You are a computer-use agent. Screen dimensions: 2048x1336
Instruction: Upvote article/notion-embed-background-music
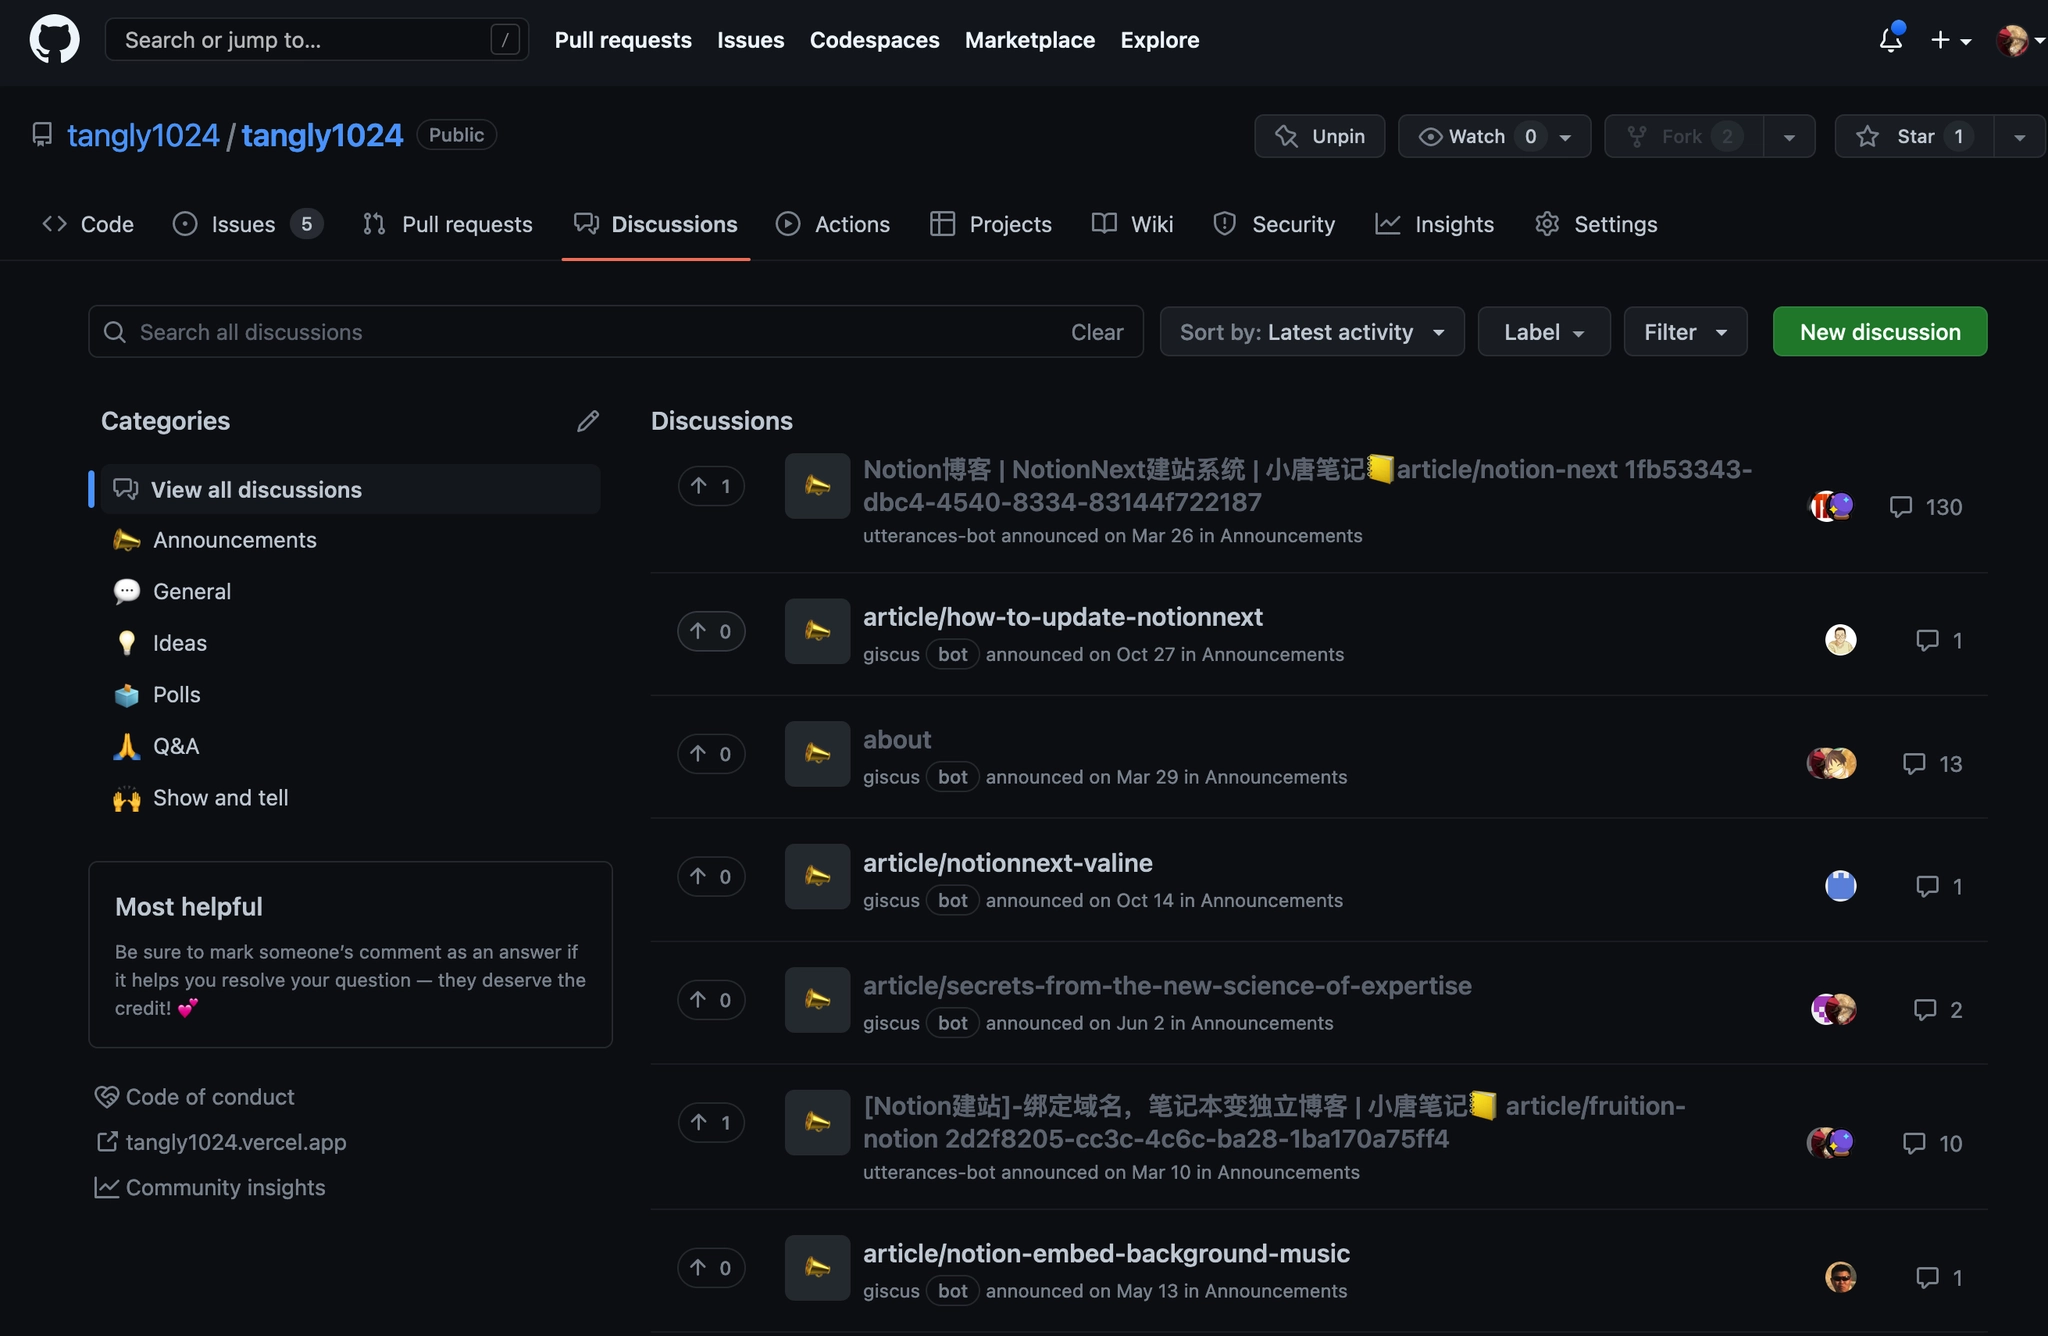(711, 1268)
